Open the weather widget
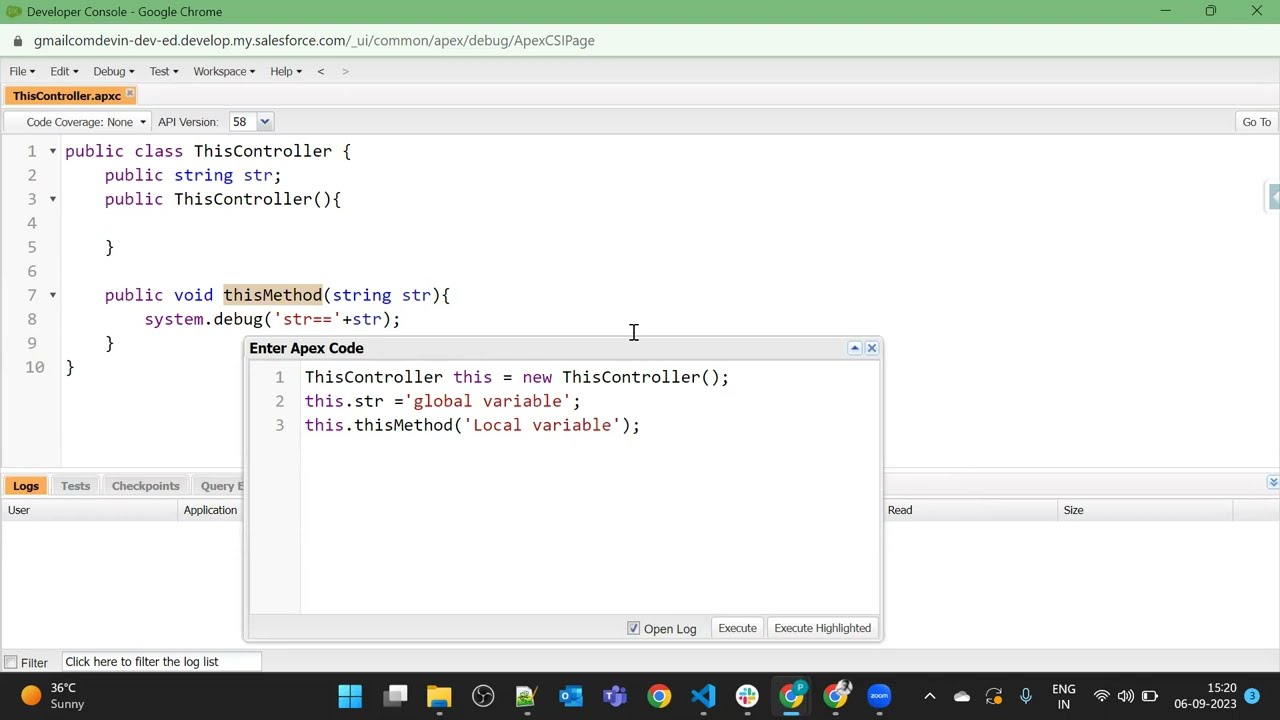 pyautogui.click(x=52, y=696)
